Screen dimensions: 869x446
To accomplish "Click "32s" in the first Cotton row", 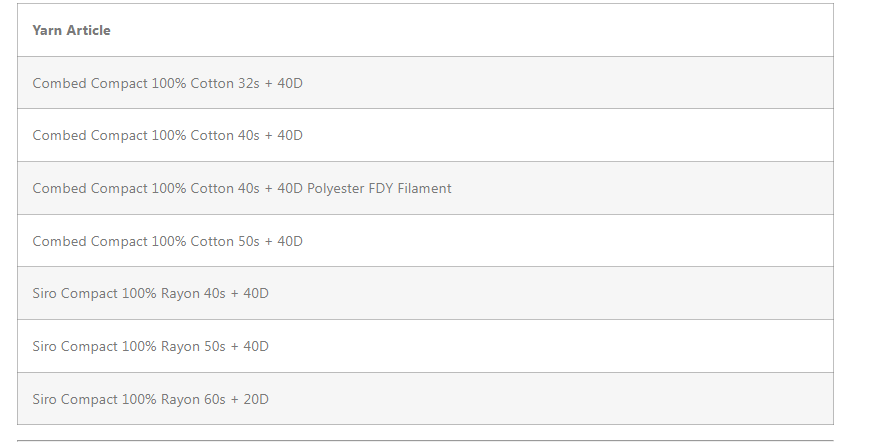I will pyautogui.click(x=248, y=84).
